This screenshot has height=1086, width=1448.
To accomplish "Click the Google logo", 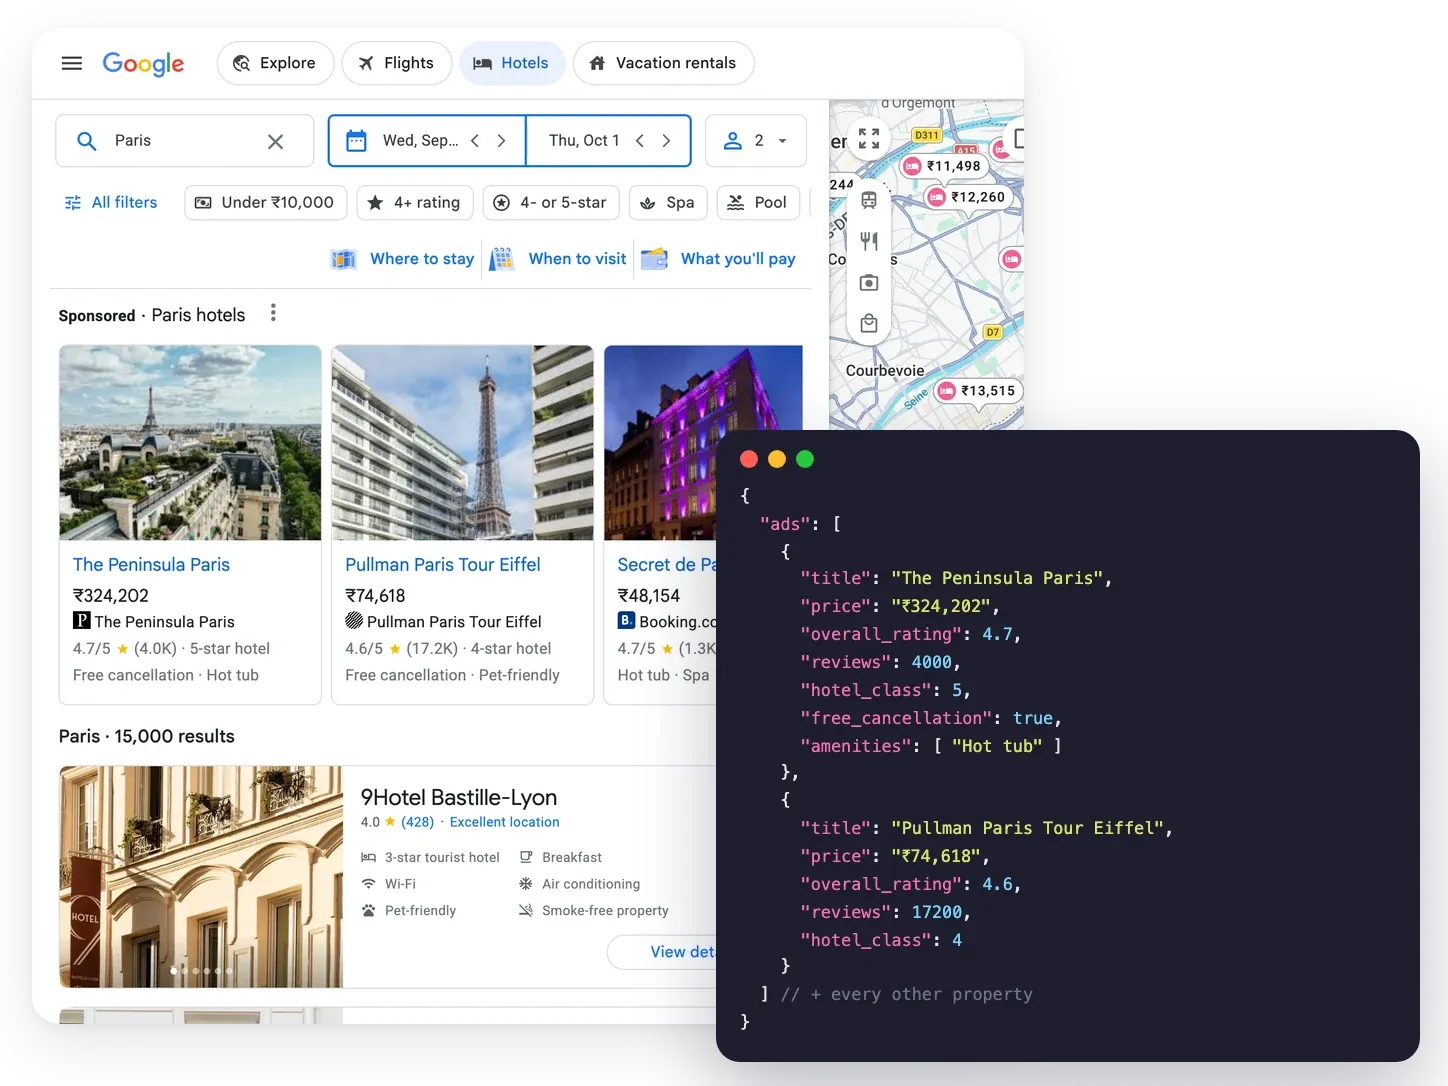I will point(143,64).
